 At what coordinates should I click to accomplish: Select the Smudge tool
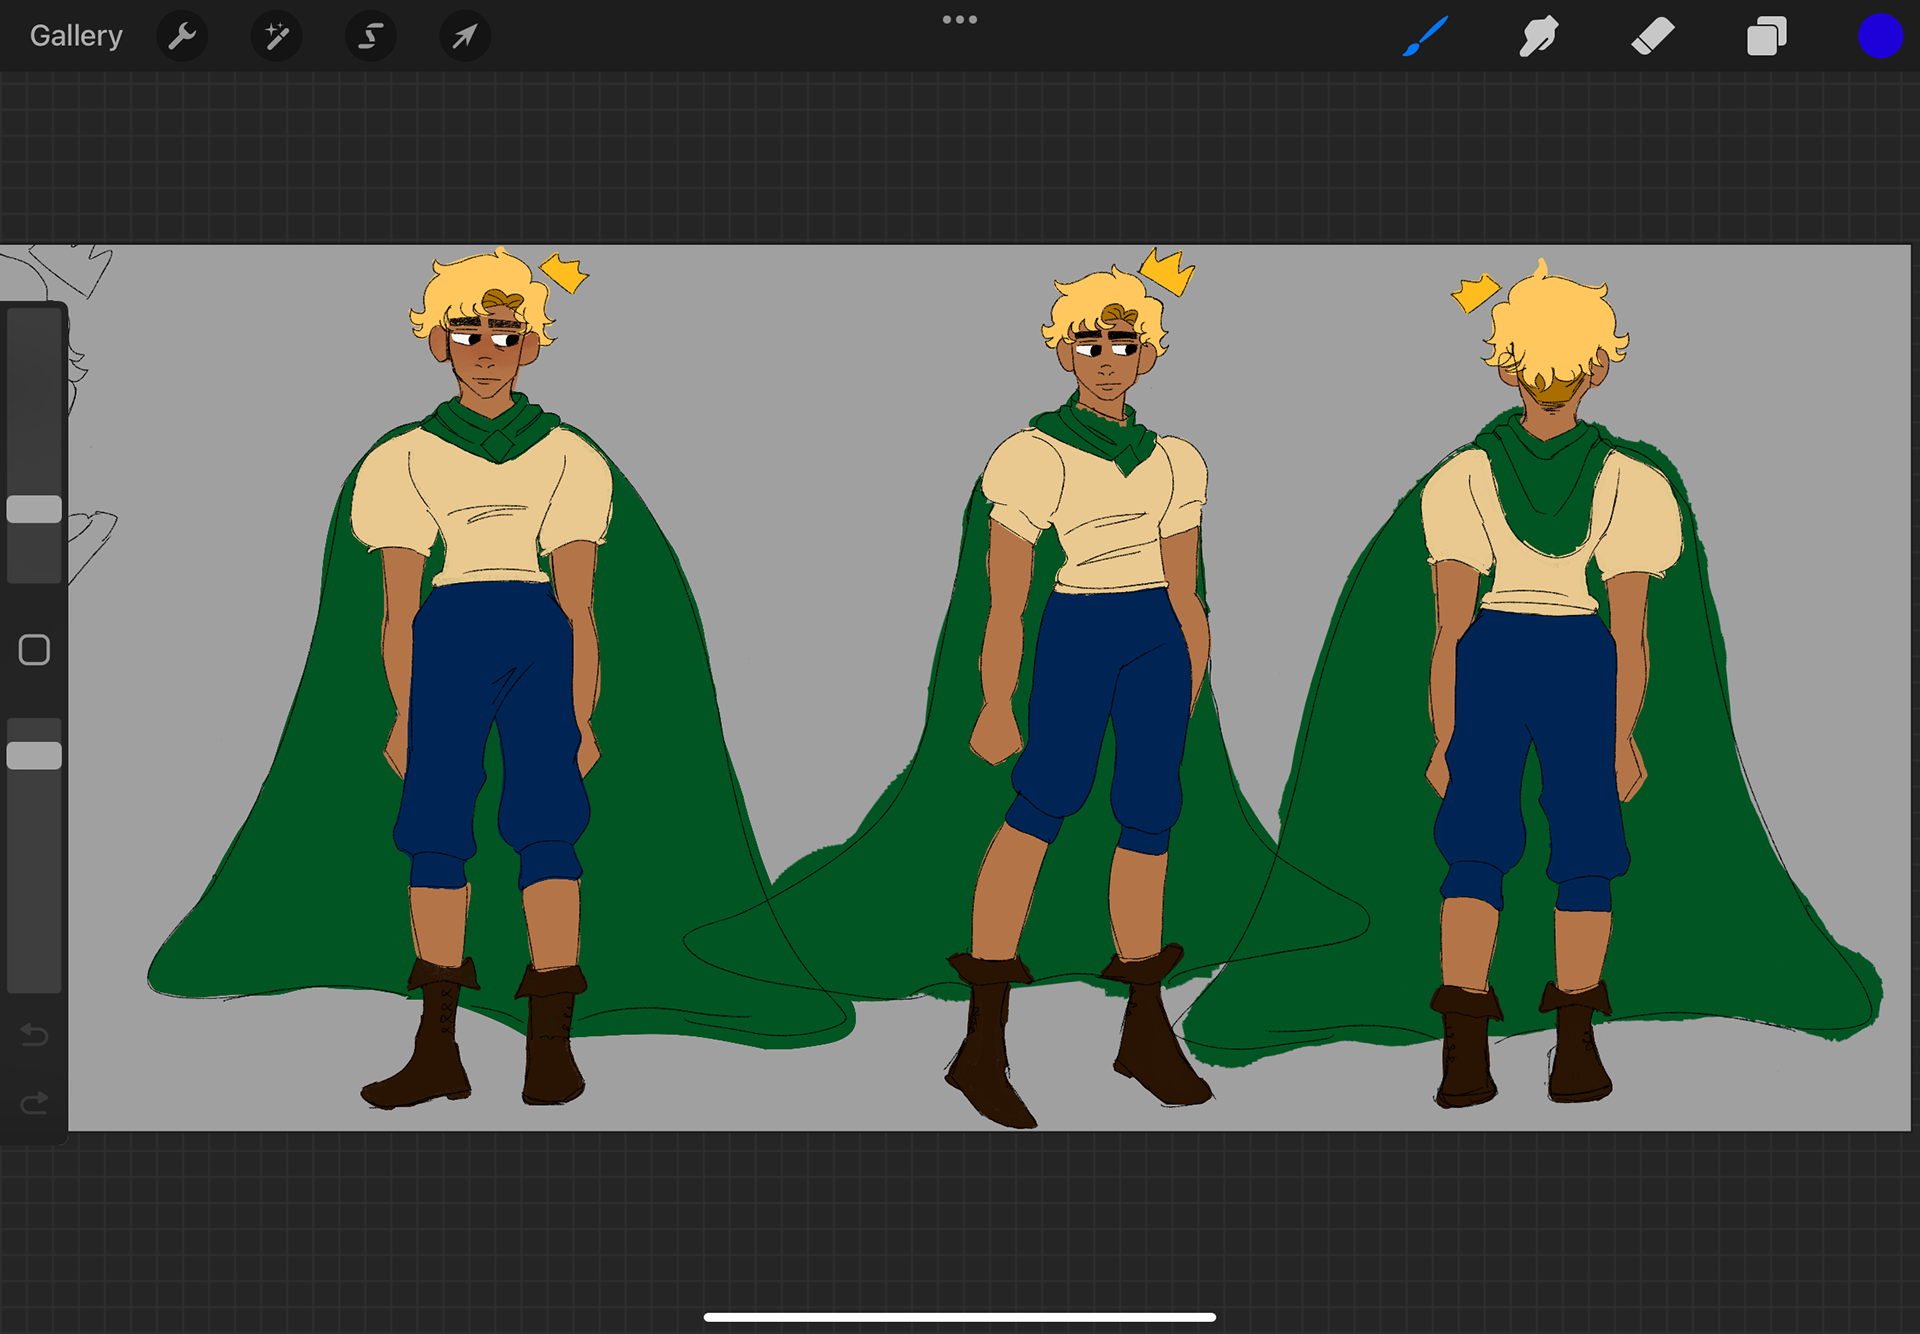[x=1539, y=37]
